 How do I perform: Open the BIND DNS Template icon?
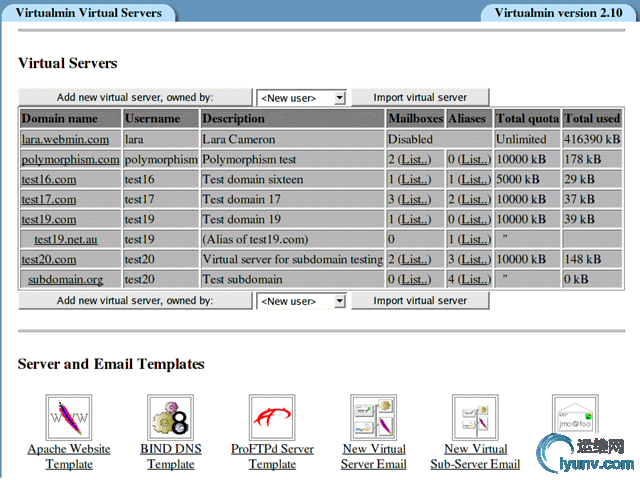point(170,417)
